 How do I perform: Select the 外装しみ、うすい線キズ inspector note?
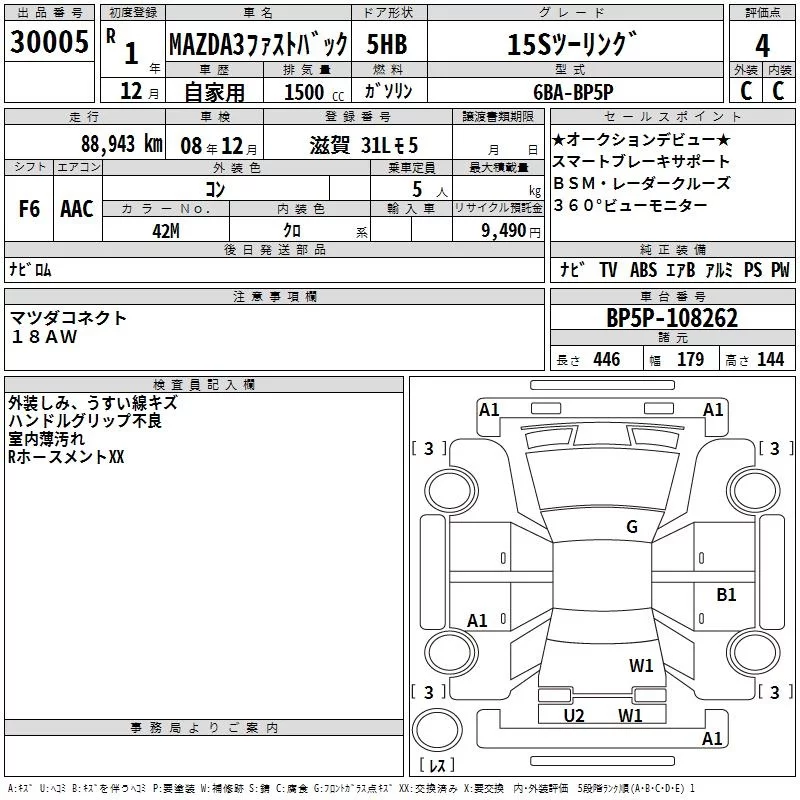click(93, 403)
